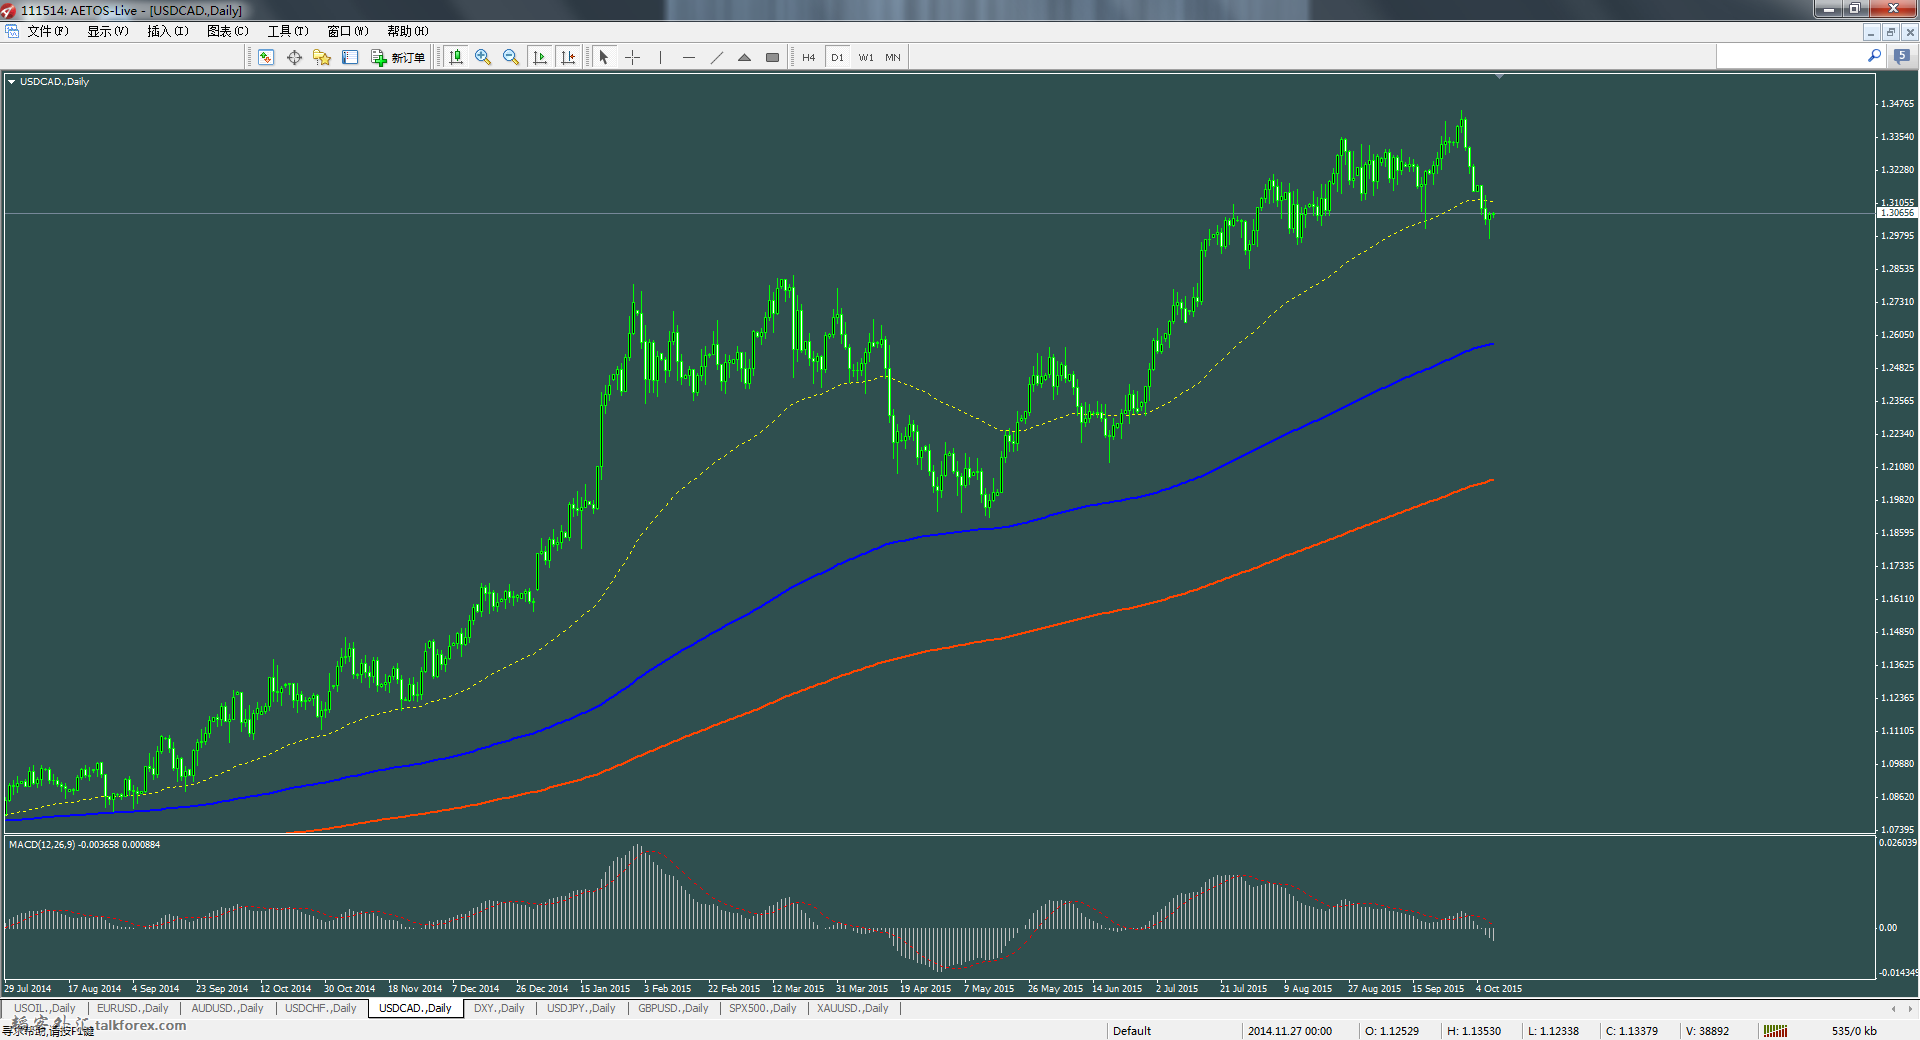The image size is (1920, 1040).
Task: Select the triangle shape tool
Action: pos(744,57)
